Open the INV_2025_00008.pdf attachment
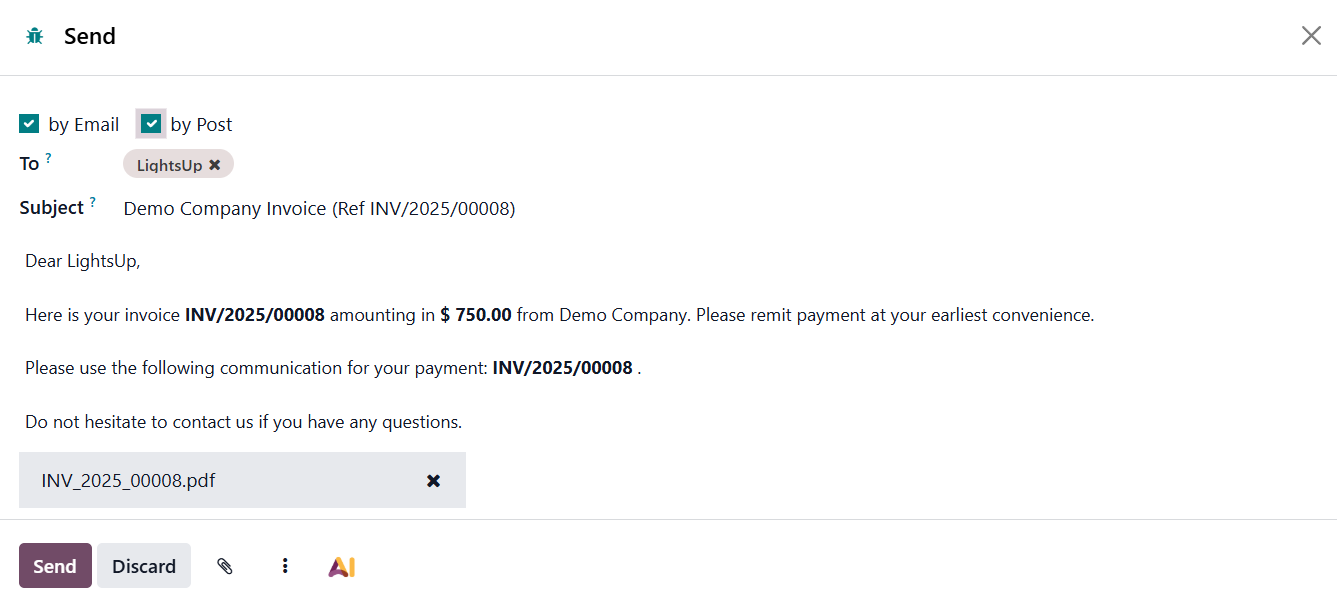The height and width of the screenshot is (608, 1337). tap(128, 481)
